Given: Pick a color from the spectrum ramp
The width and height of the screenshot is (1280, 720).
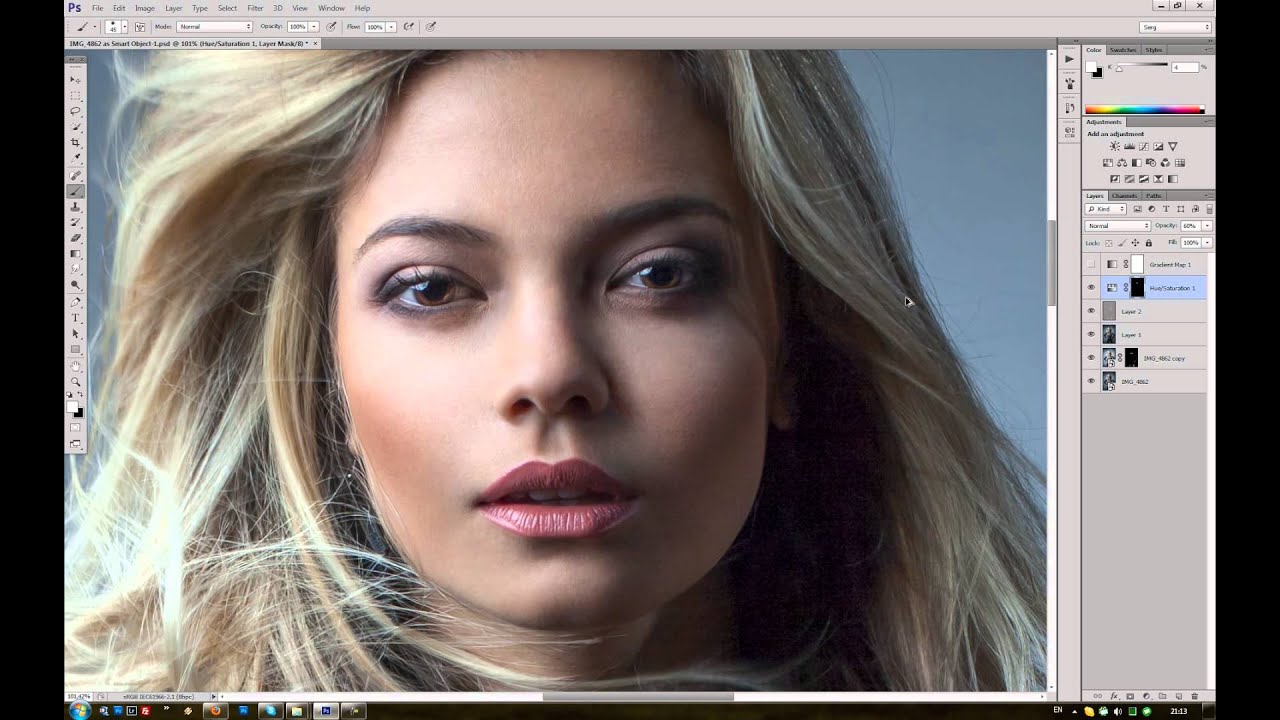Looking at the screenshot, I should coord(1145,110).
